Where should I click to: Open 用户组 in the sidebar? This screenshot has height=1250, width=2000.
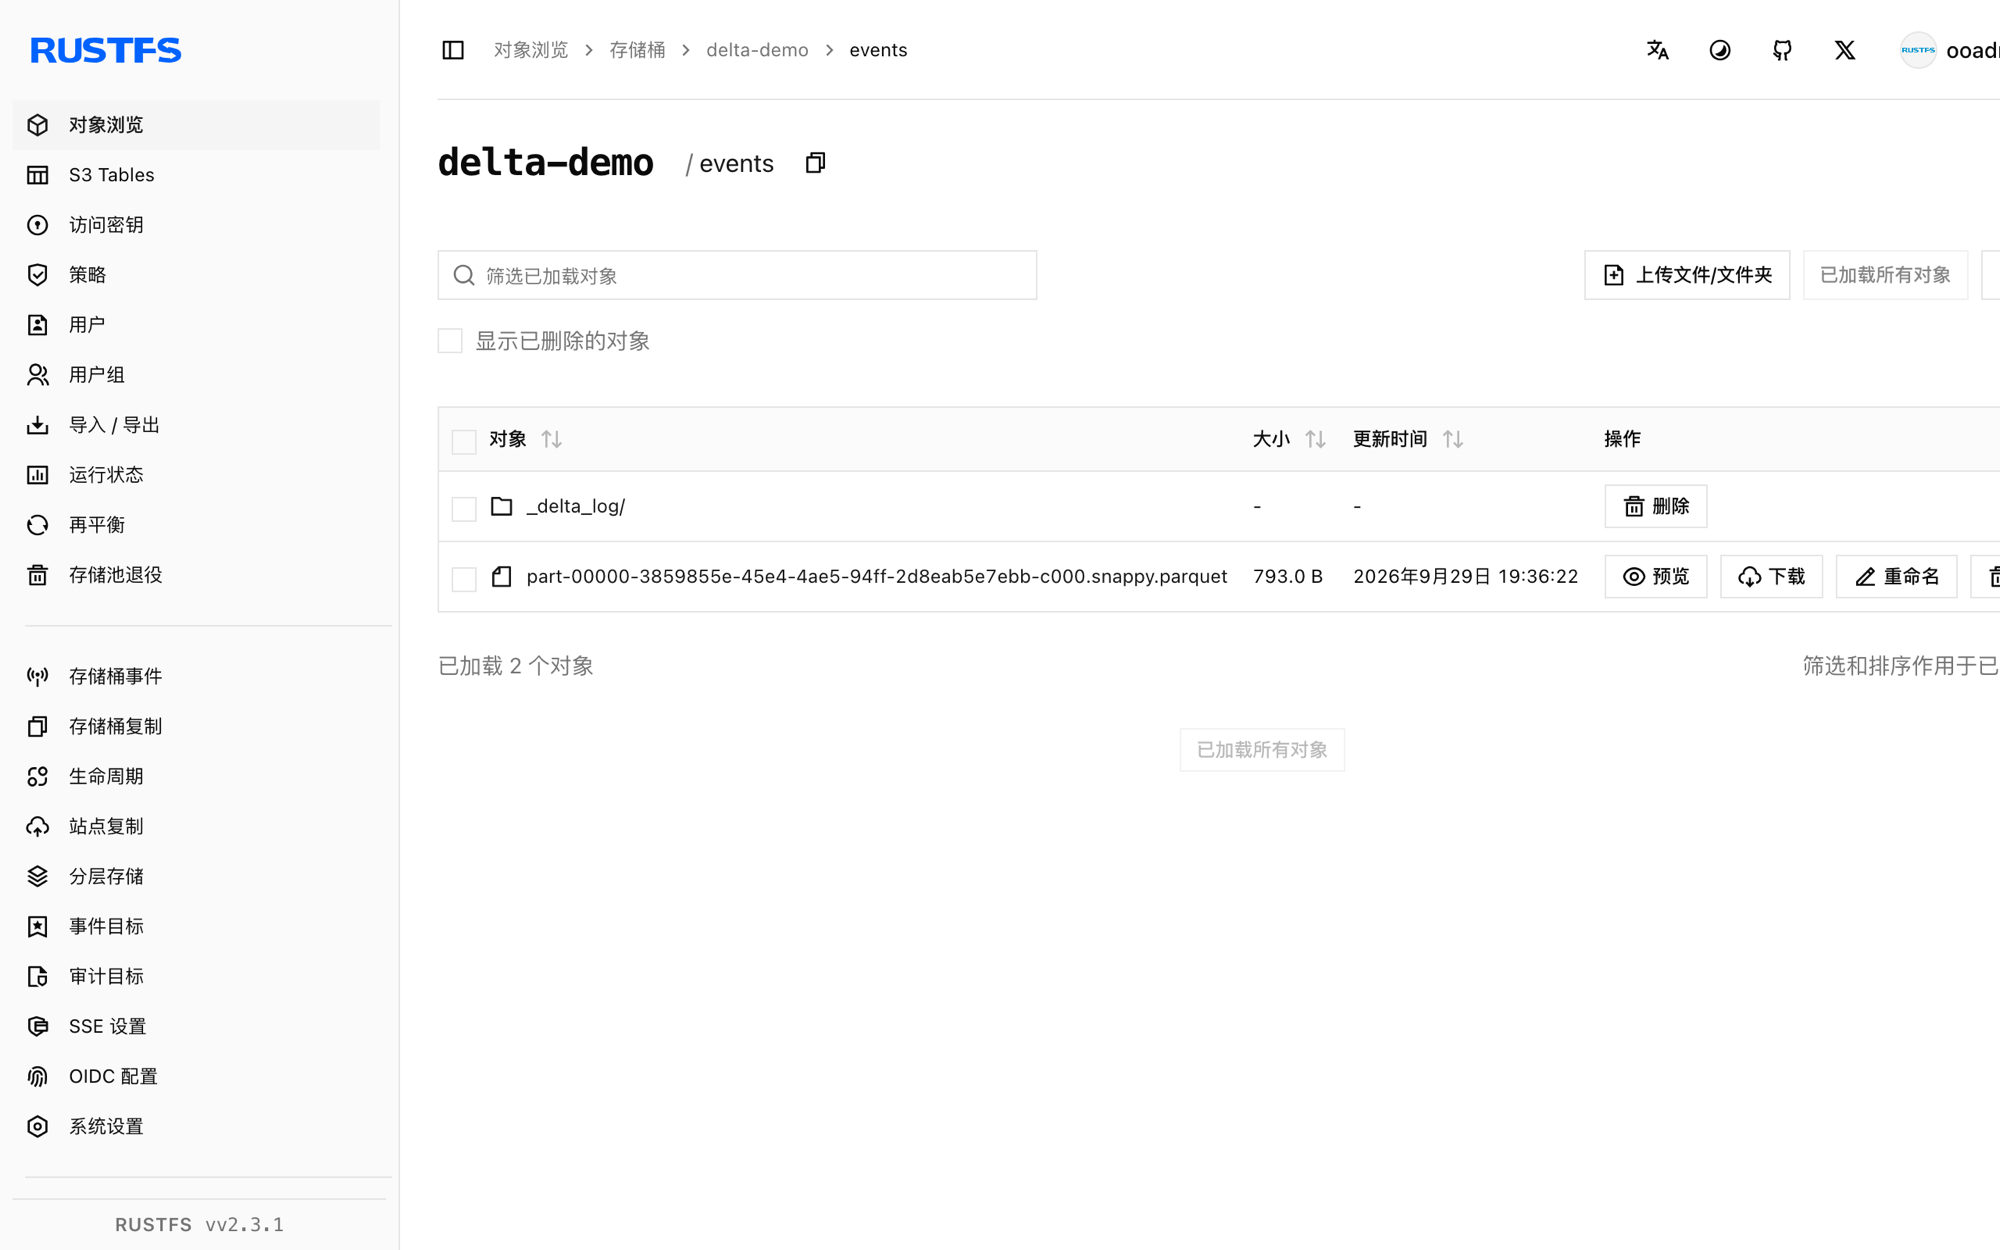coord(196,375)
